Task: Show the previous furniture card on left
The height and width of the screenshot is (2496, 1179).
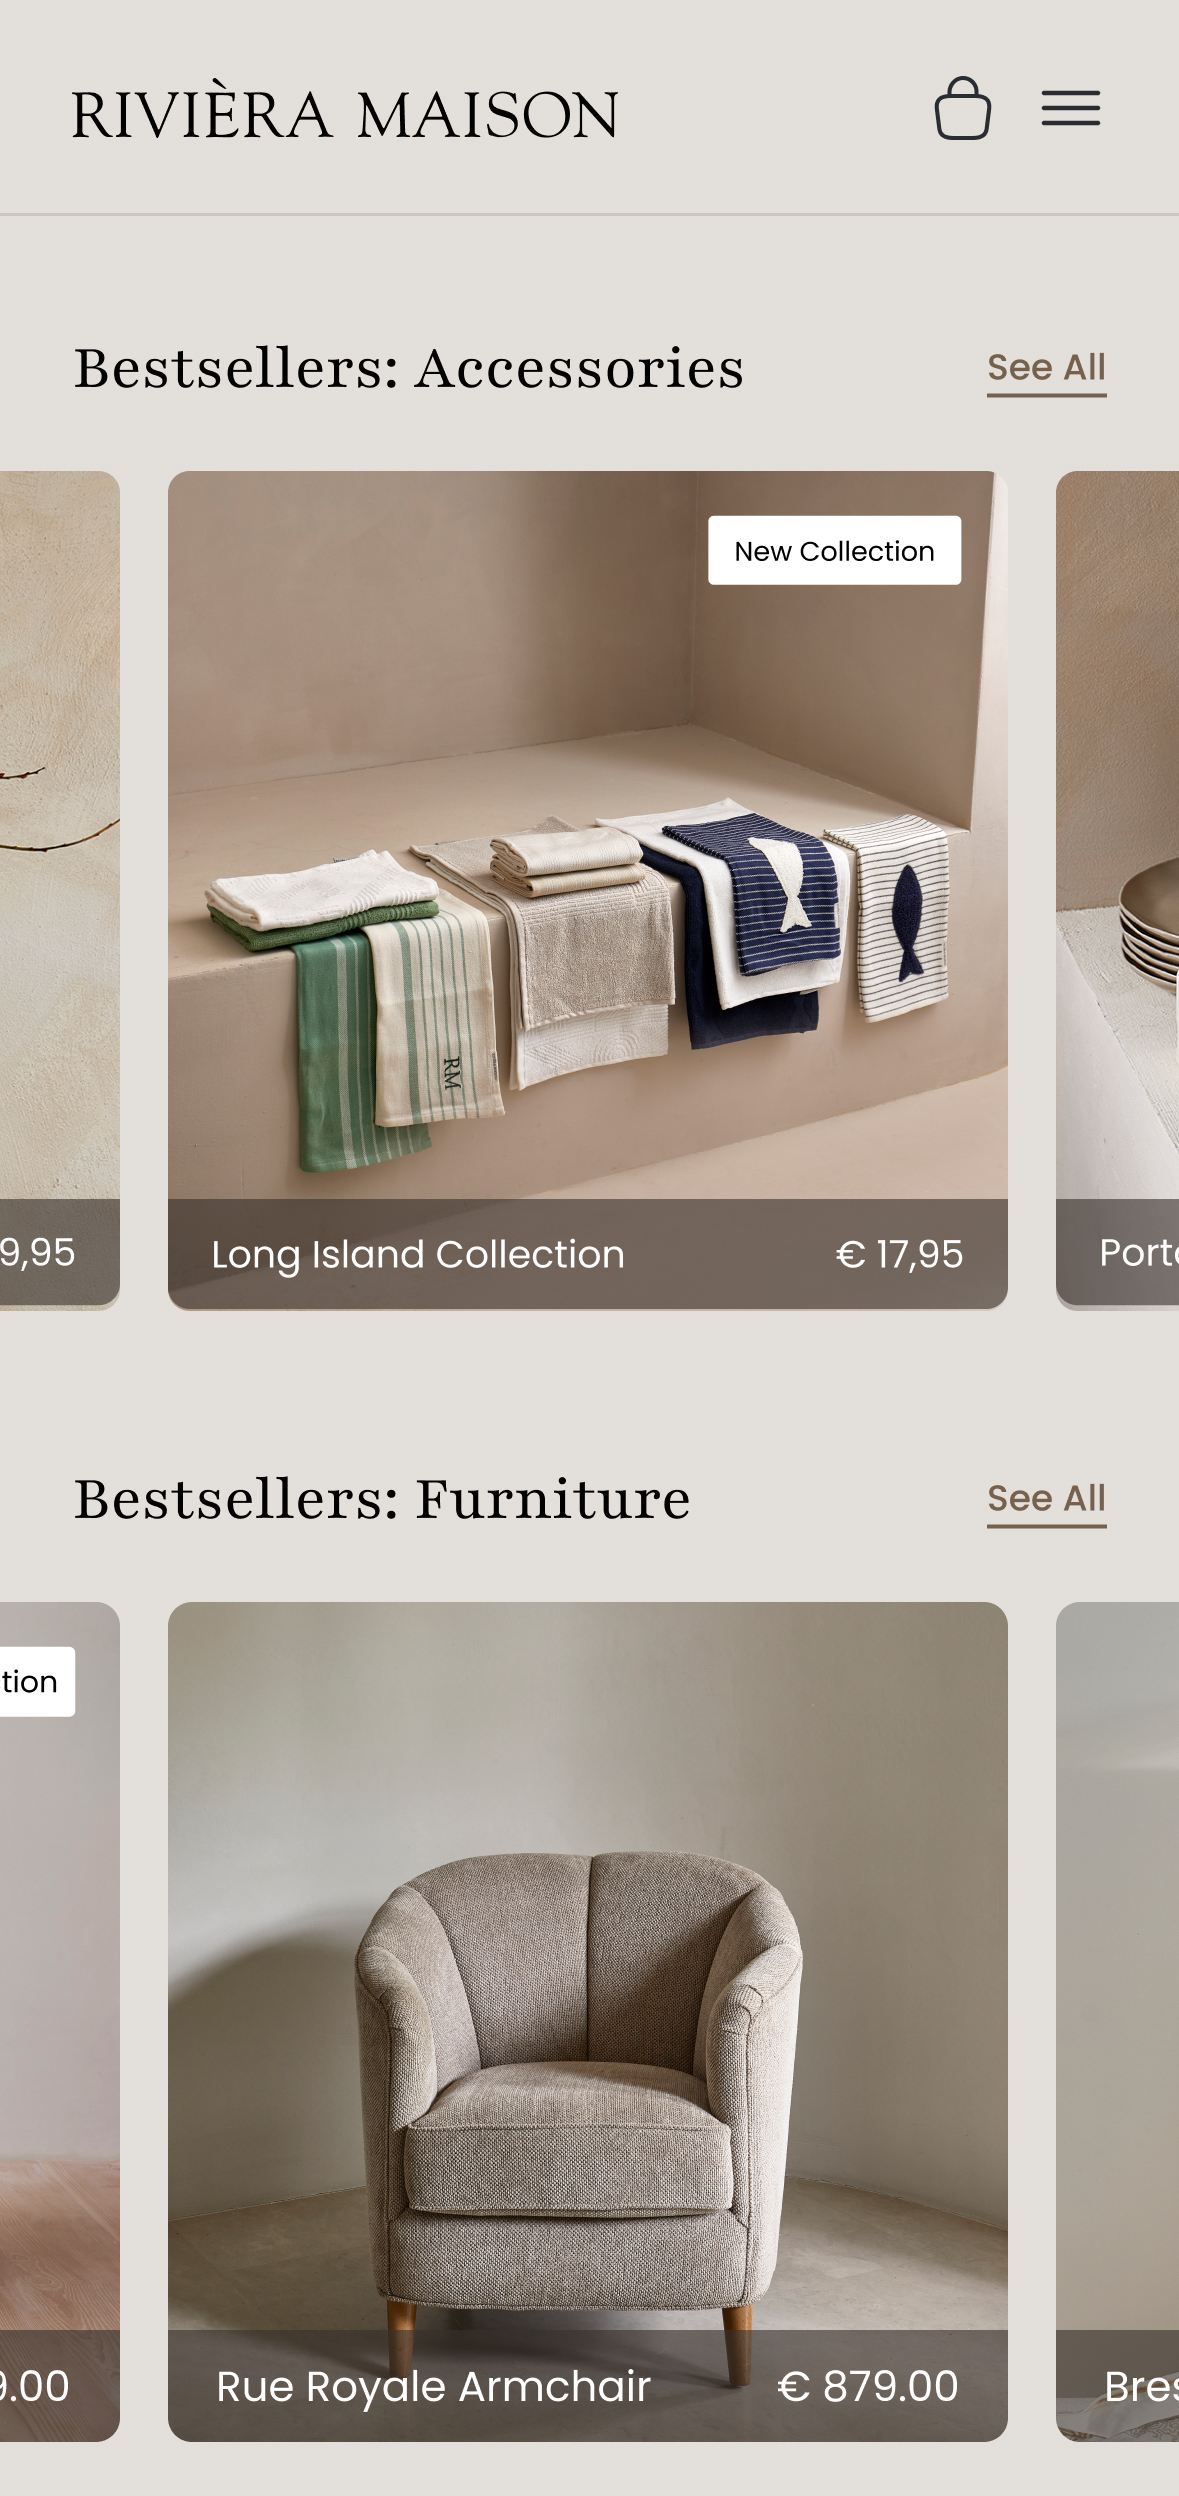Action: tap(60, 2021)
